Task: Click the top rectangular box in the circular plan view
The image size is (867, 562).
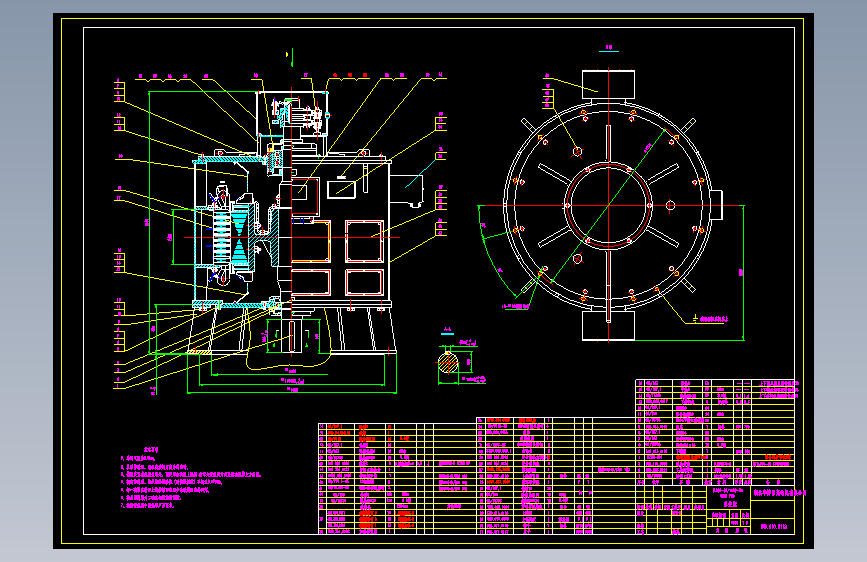Action: [x=608, y=85]
